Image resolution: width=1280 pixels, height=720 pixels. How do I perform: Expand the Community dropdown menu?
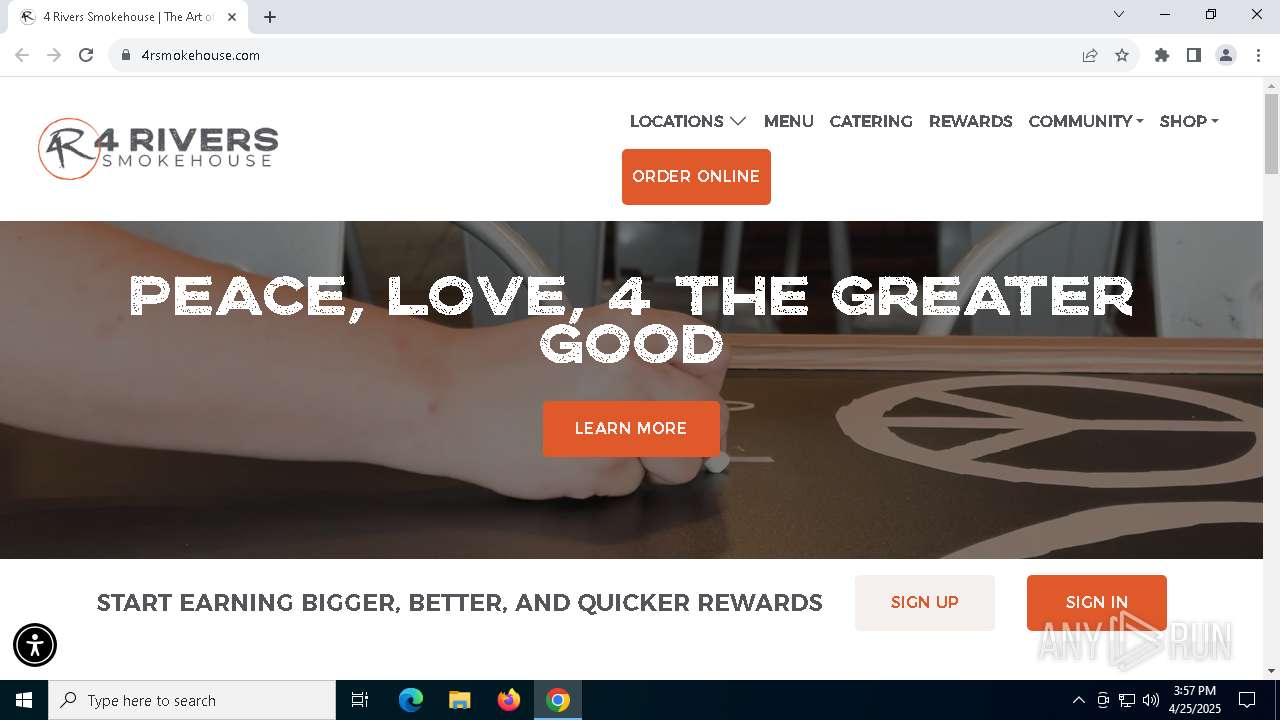[x=1086, y=121]
